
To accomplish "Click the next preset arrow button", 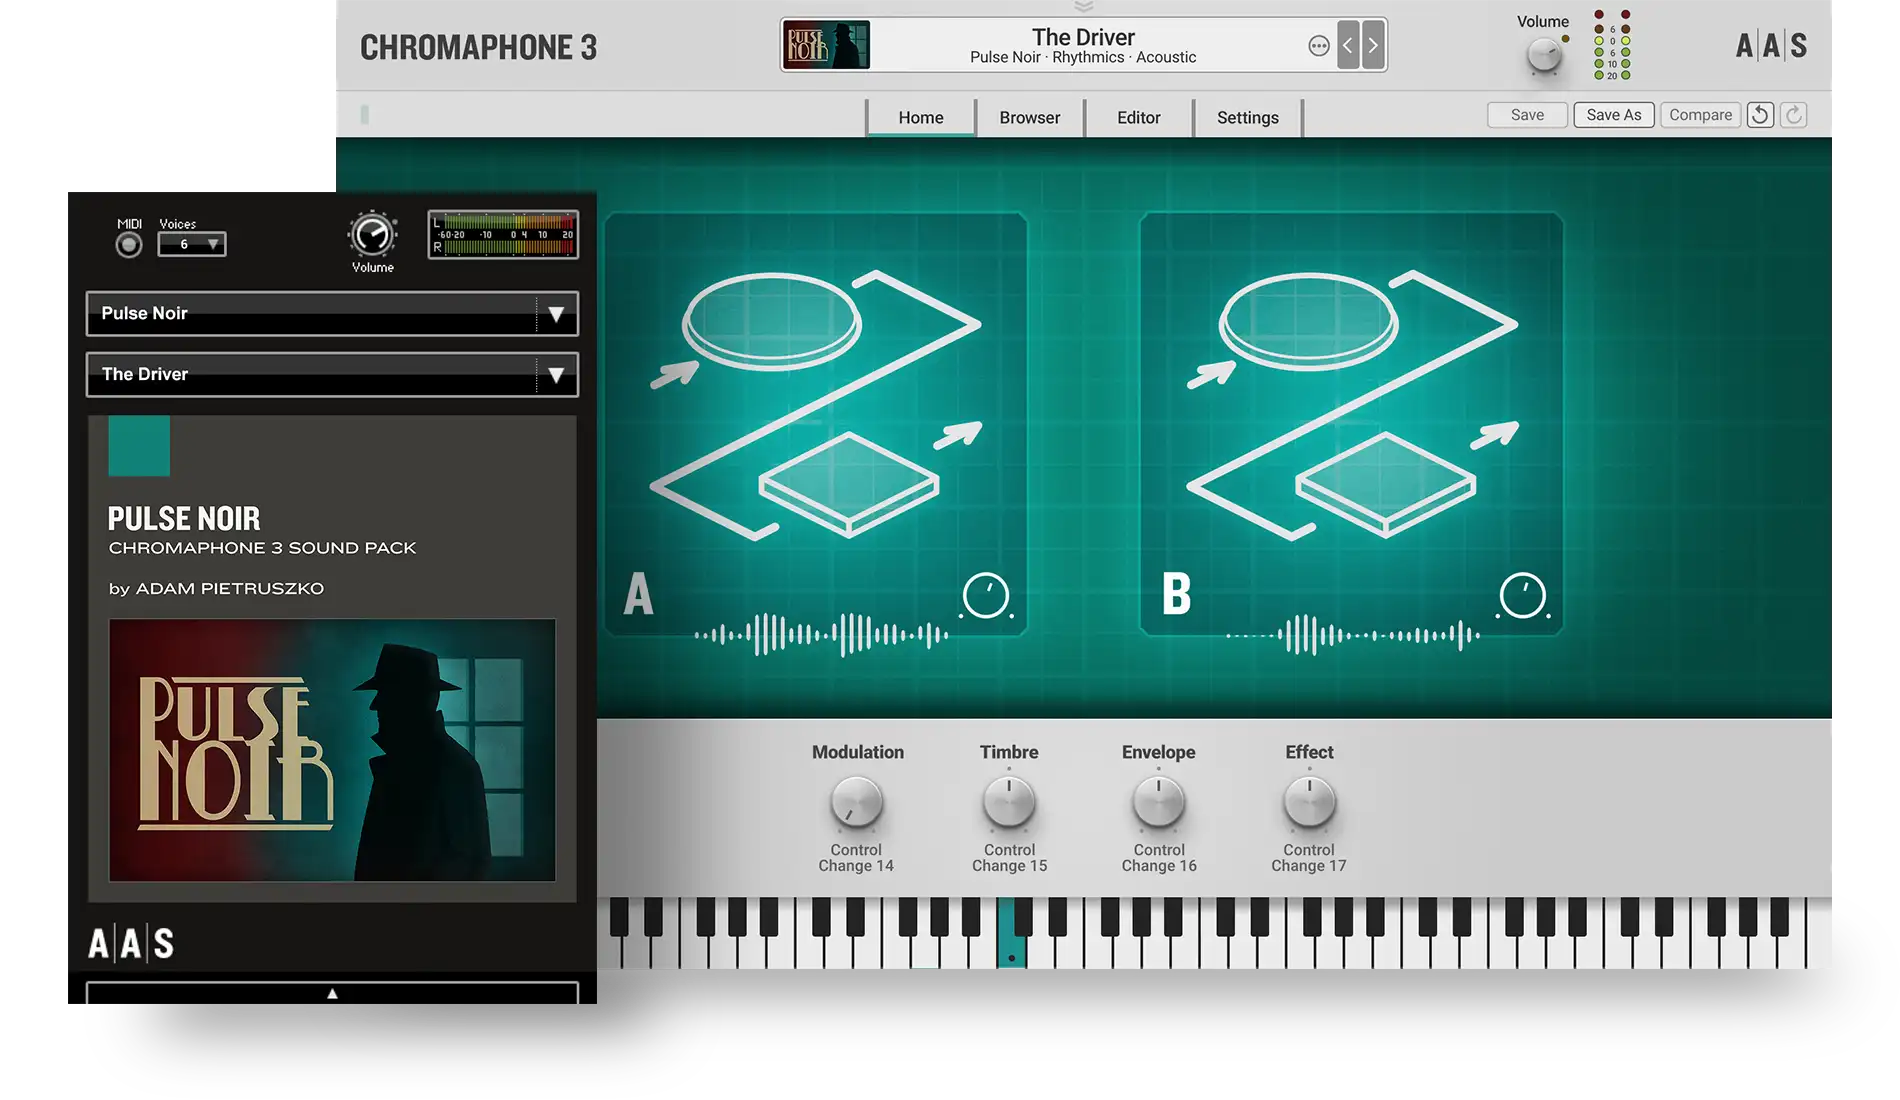I will click(x=1373, y=45).
